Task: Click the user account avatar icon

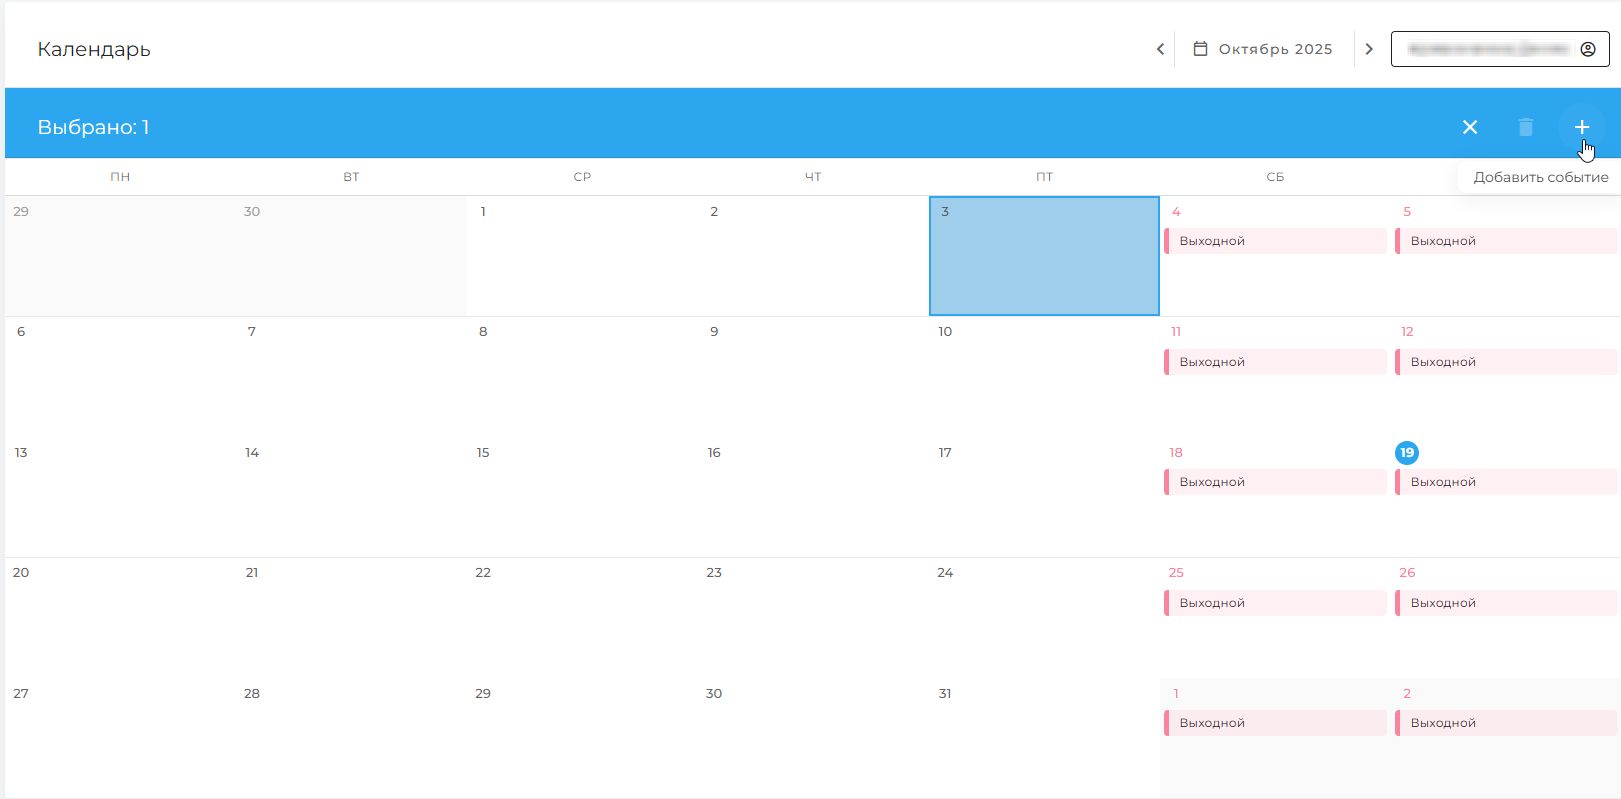Action: coord(1587,49)
